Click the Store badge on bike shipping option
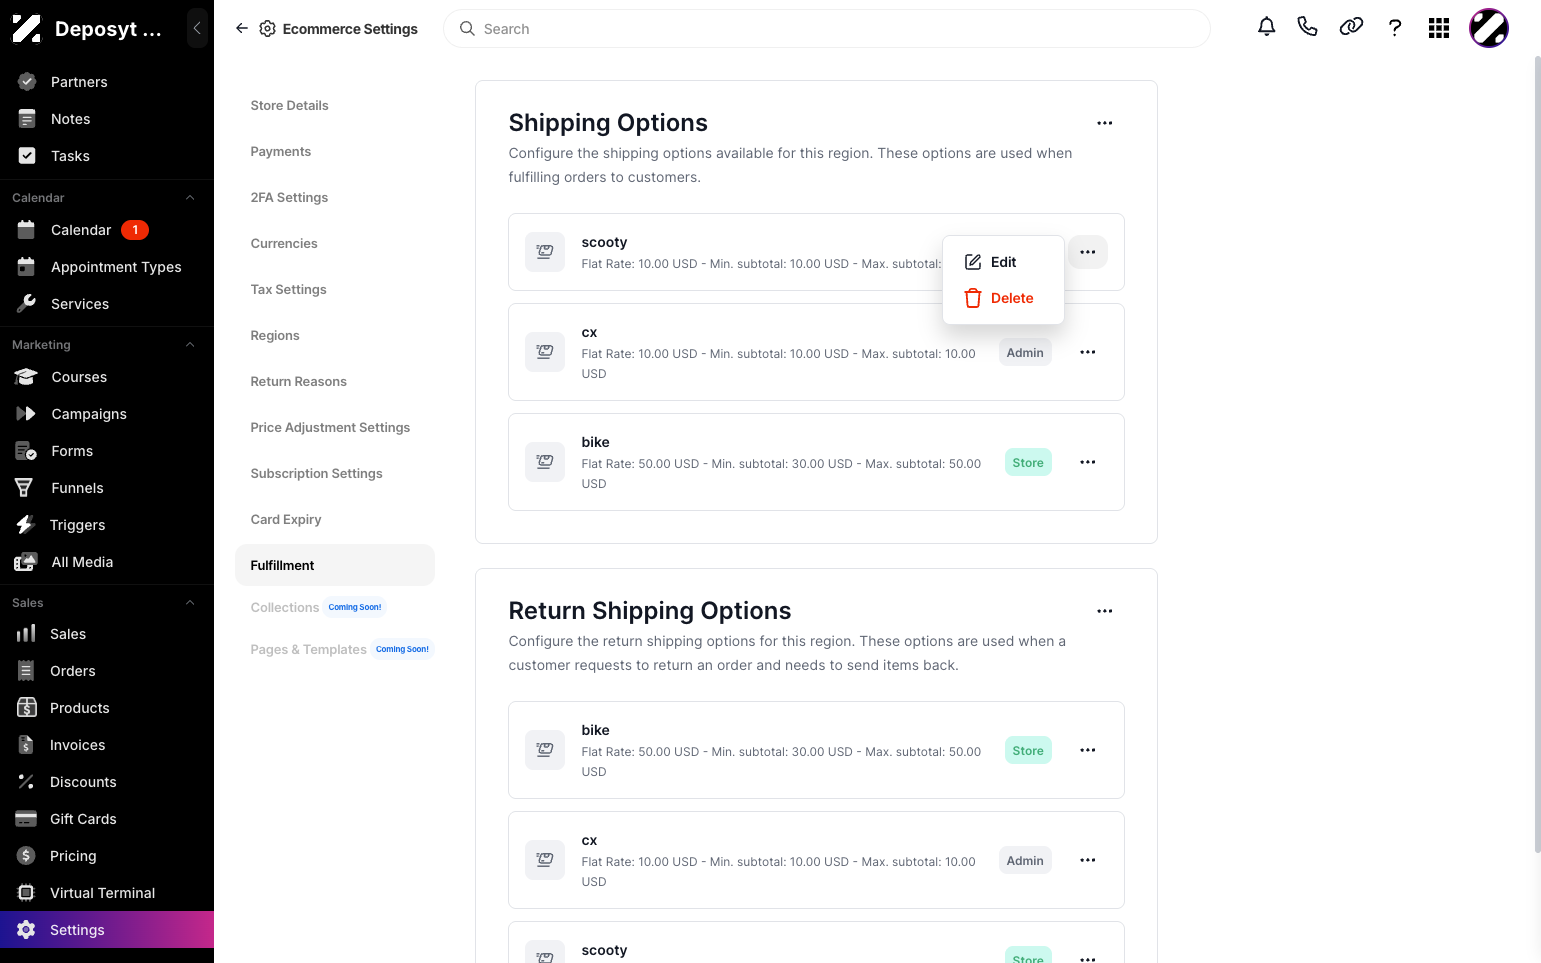Image resolution: width=1541 pixels, height=963 pixels. pyautogui.click(x=1028, y=462)
